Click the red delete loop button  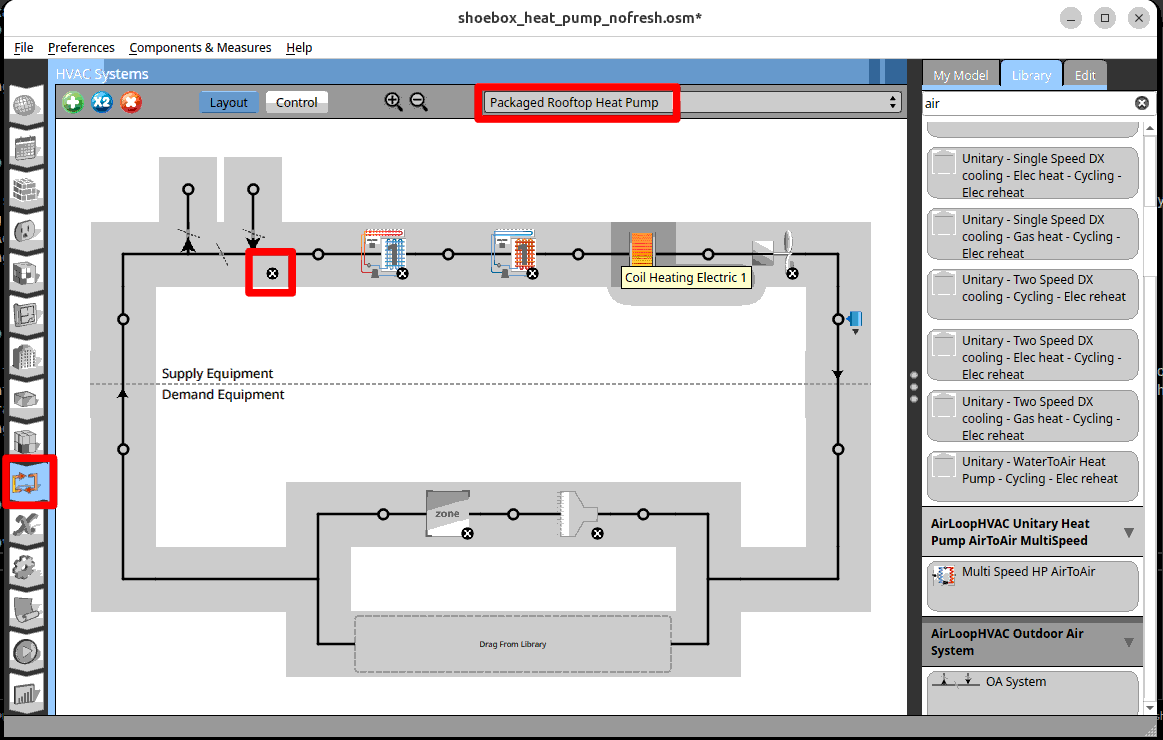click(131, 102)
